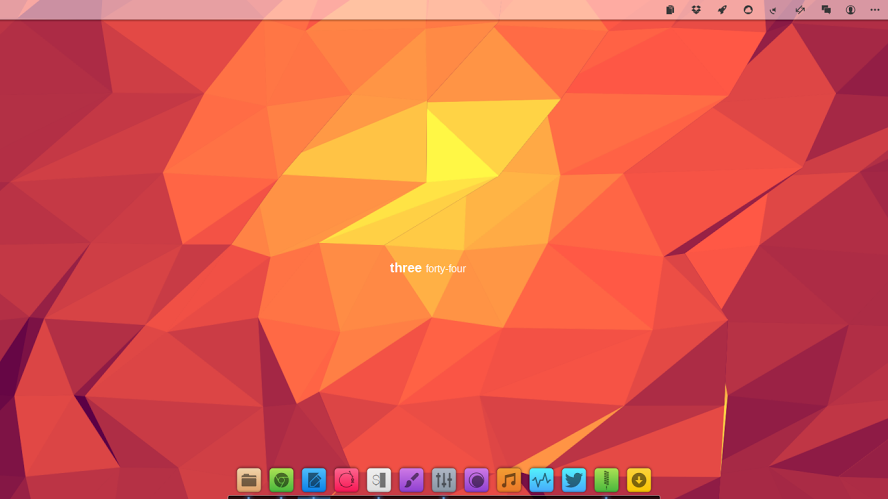Open the green archive zipper dock icon
Screen dimensions: 888x499
pyautogui.click(x=606, y=480)
